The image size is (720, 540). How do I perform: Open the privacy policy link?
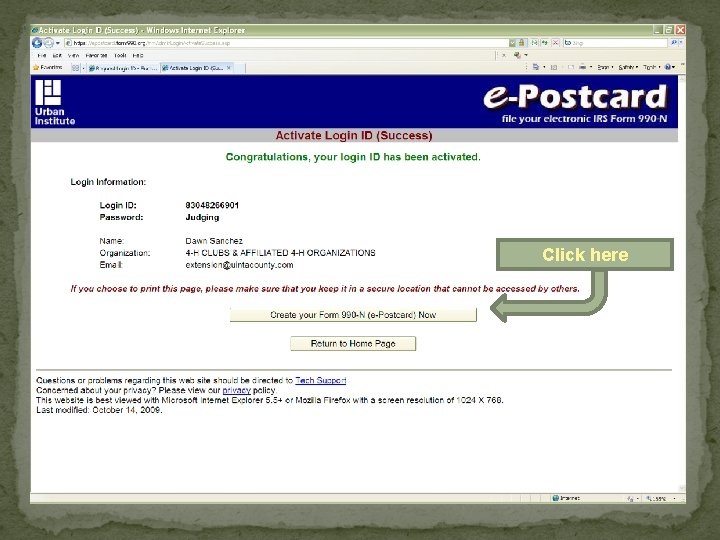236,390
